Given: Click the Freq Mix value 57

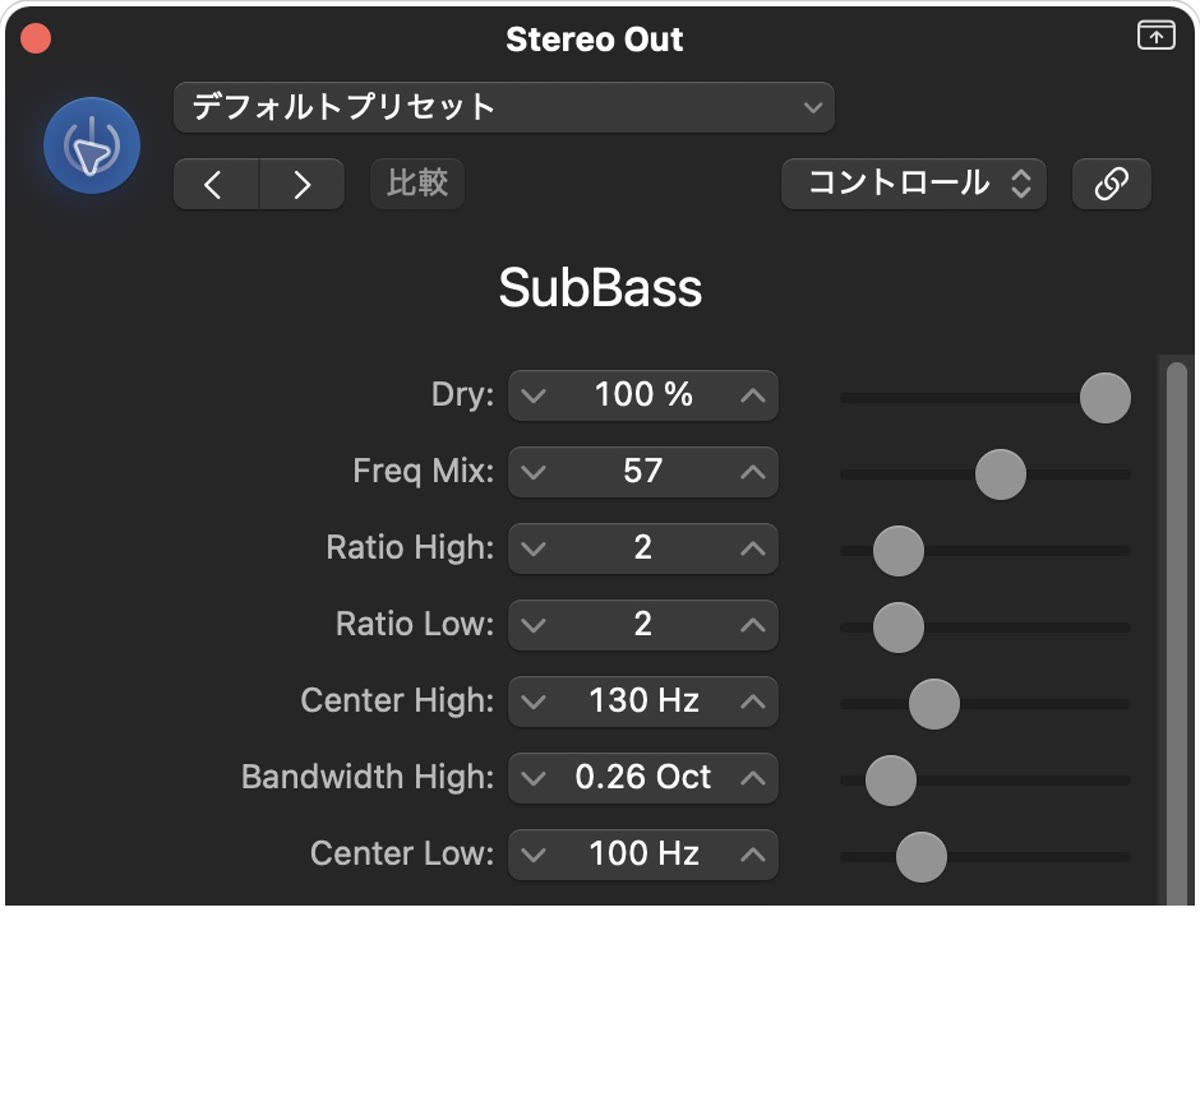Looking at the screenshot, I should 643,471.
